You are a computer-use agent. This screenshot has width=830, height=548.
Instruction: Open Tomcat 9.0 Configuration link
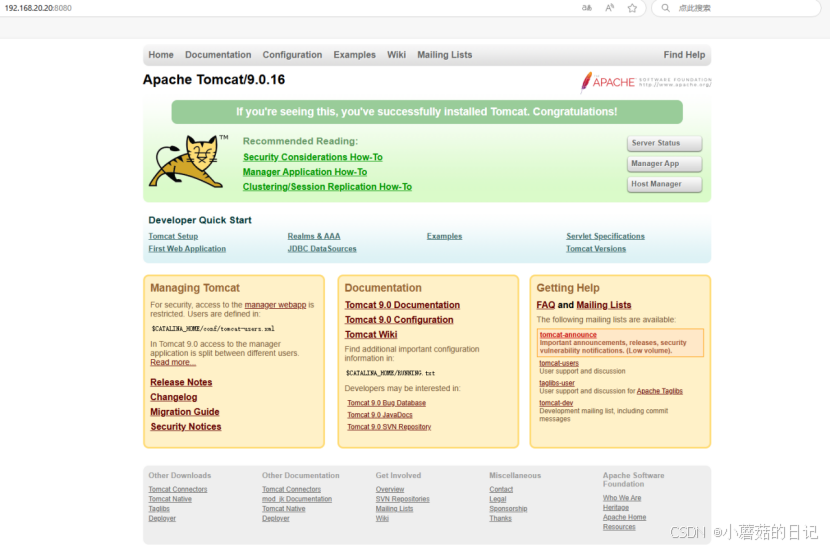399,320
